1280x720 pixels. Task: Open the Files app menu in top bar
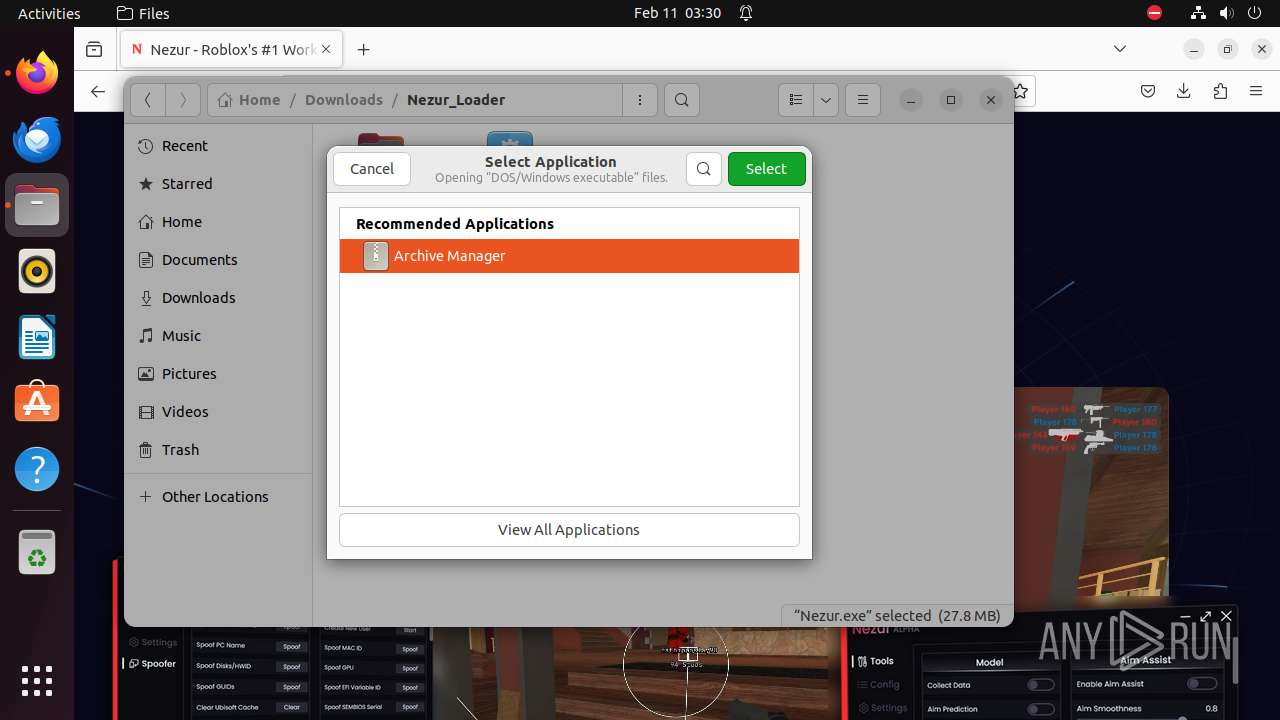[x=143, y=13]
